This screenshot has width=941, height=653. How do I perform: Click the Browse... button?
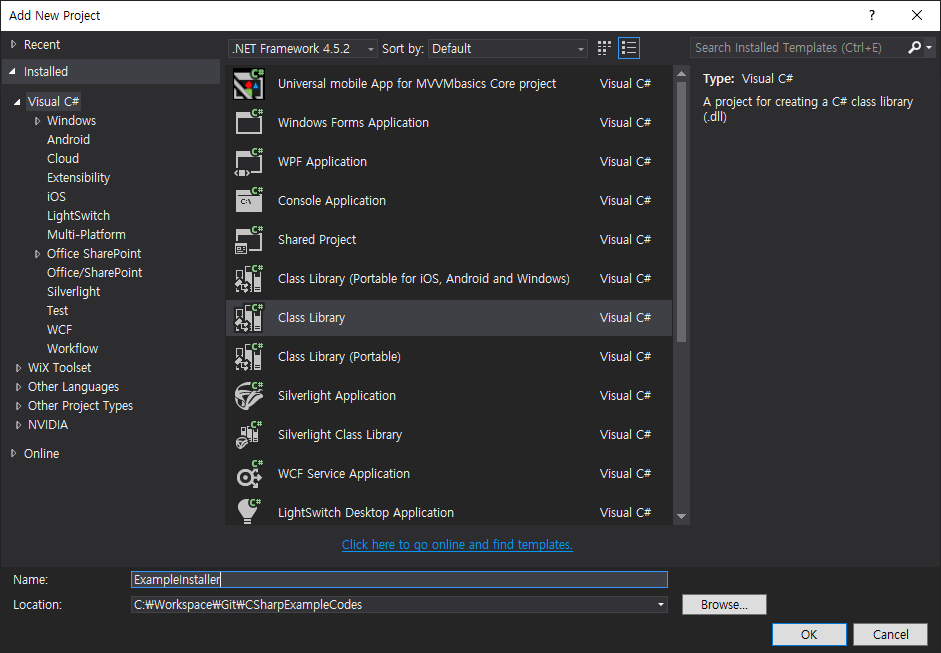[724, 604]
